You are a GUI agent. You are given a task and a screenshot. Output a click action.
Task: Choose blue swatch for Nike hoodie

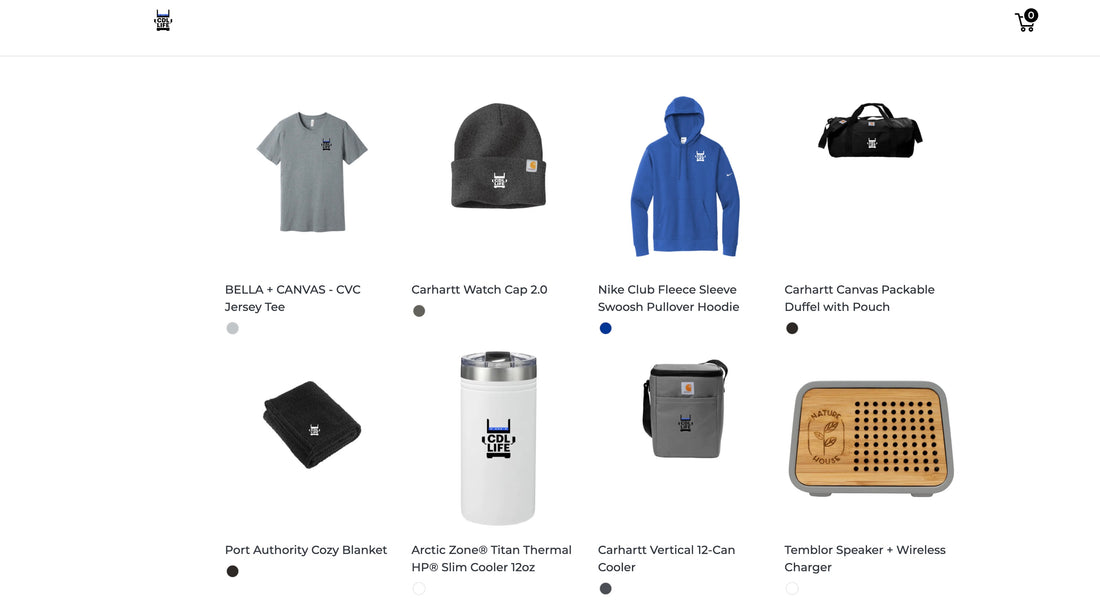tap(605, 328)
